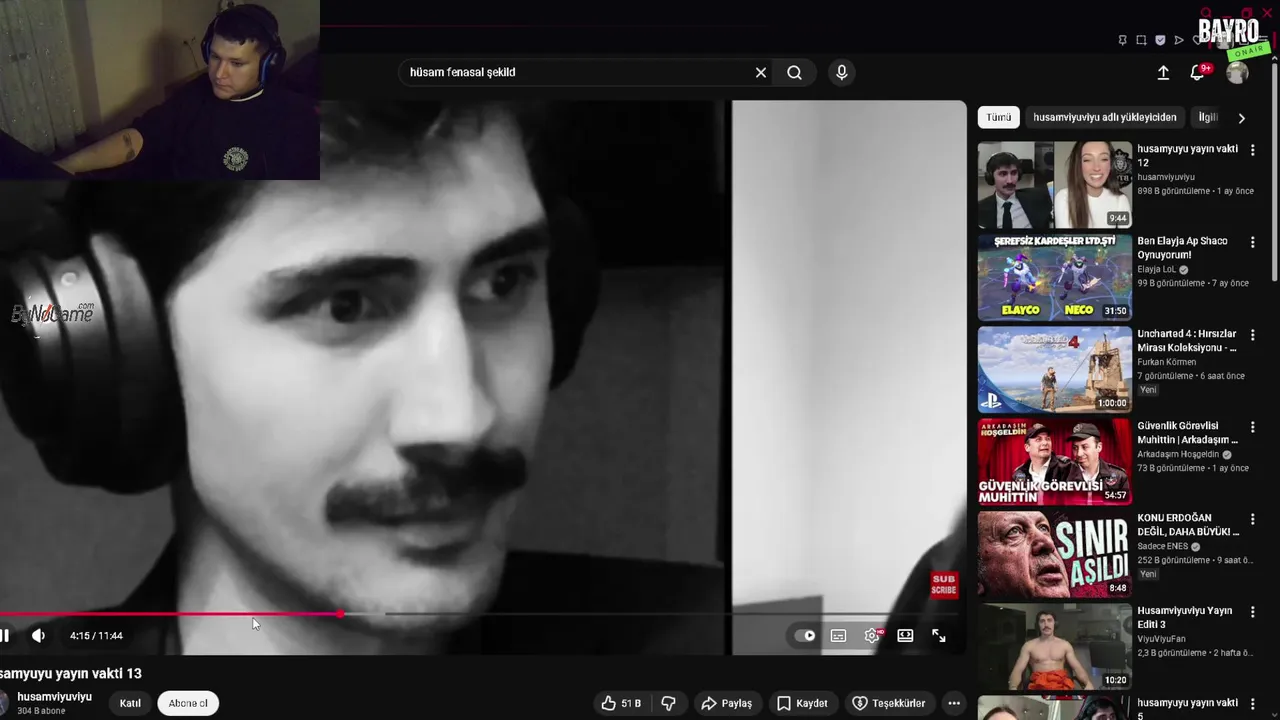Start voice search with the microphone
Viewport: 1280px width, 720px height.
[x=841, y=72]
